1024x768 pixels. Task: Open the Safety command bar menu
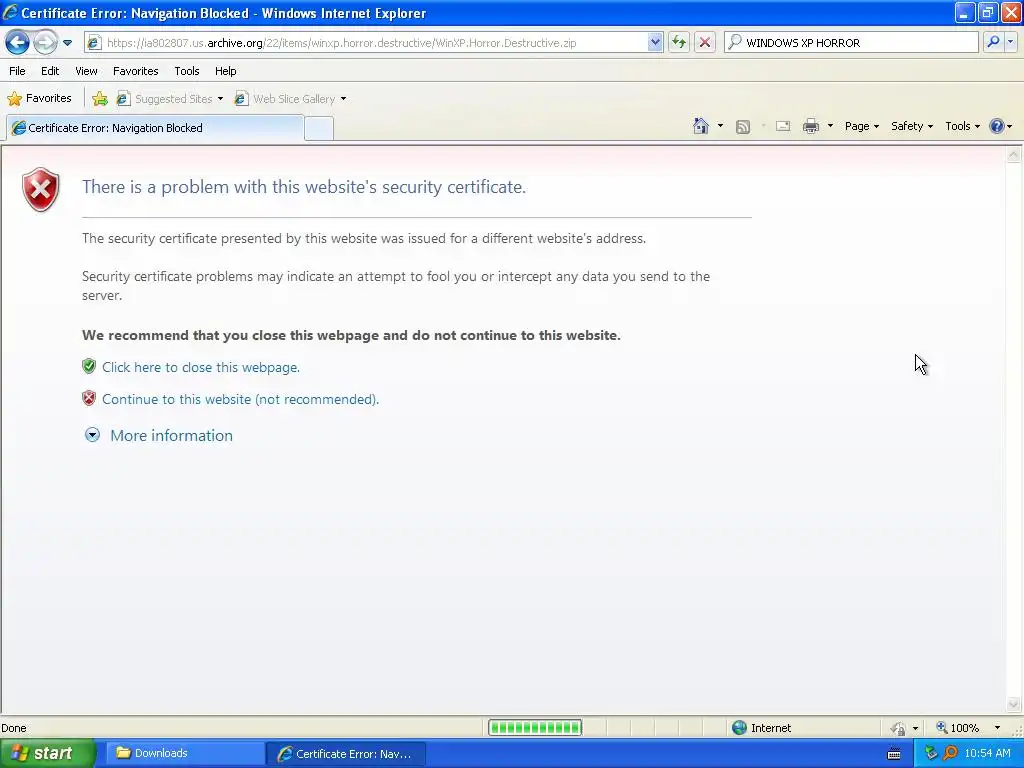(912, 127)
